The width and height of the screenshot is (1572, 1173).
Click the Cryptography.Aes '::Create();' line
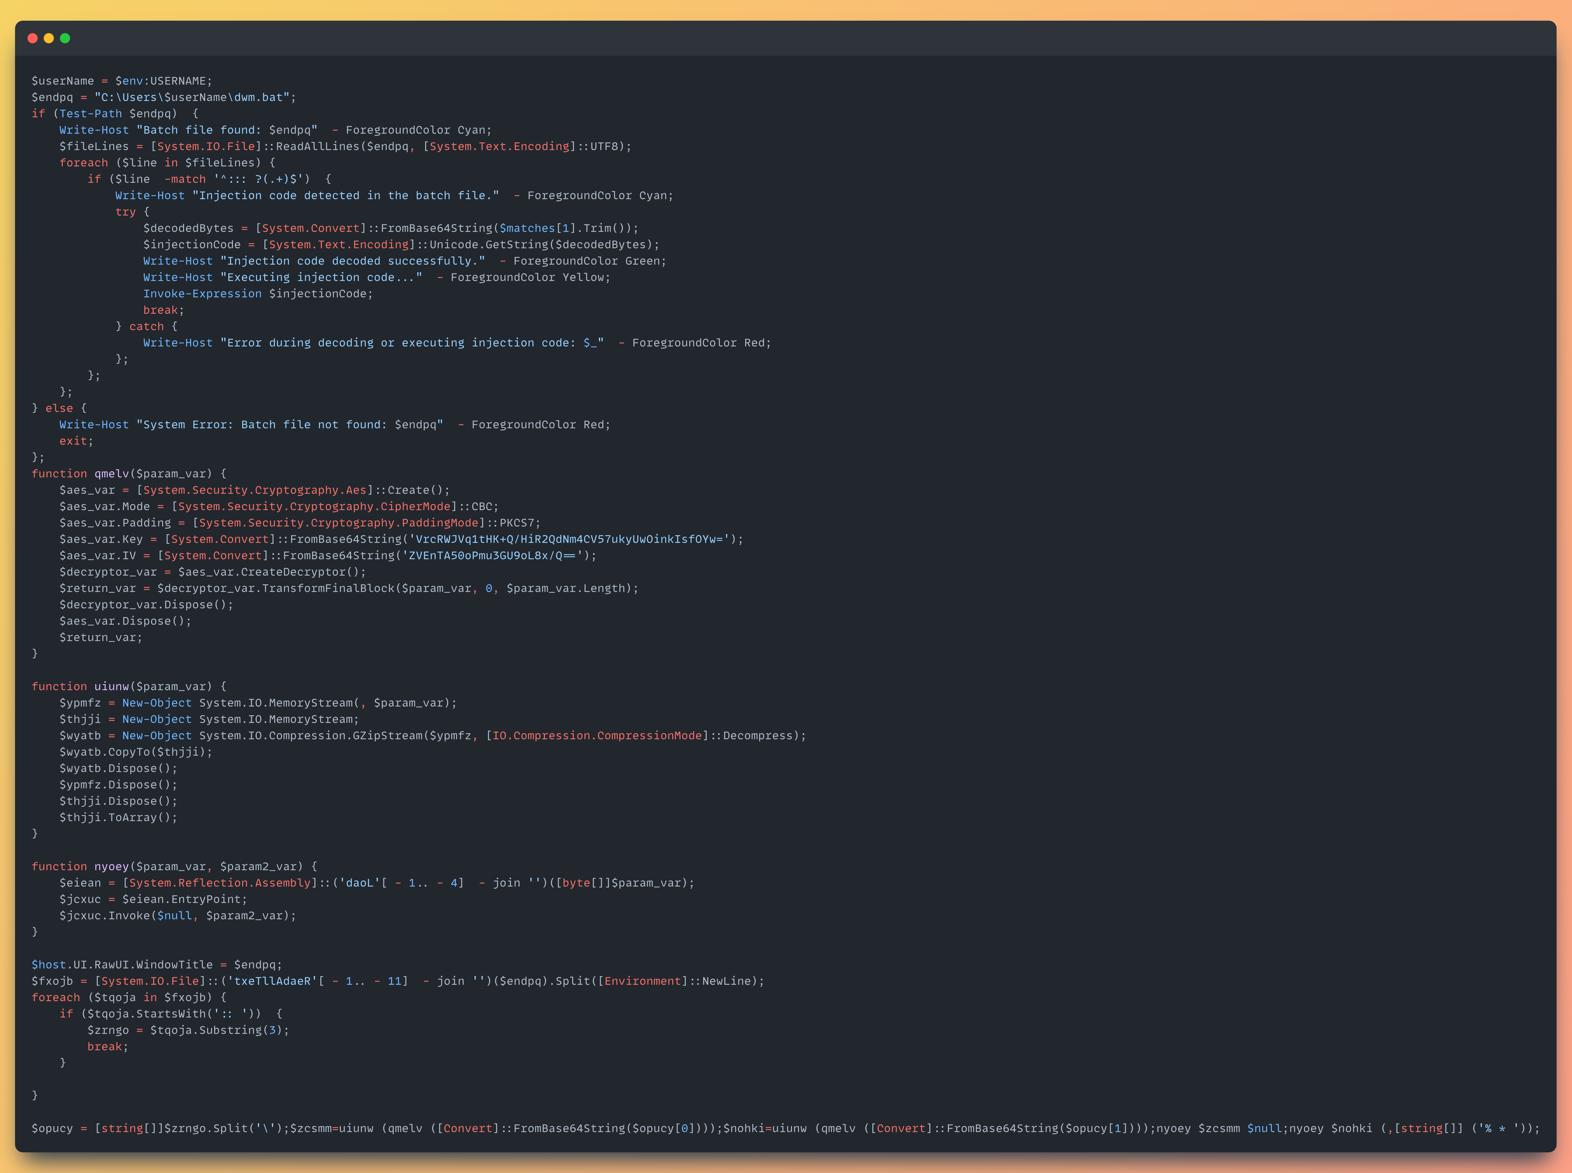tap(255, 490)
